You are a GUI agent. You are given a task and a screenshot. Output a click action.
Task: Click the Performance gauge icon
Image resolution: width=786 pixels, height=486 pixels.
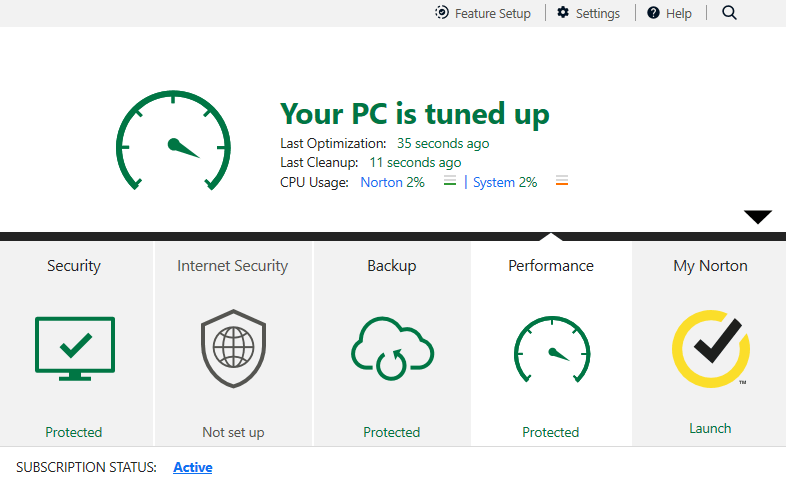click(x=551, y=349)
